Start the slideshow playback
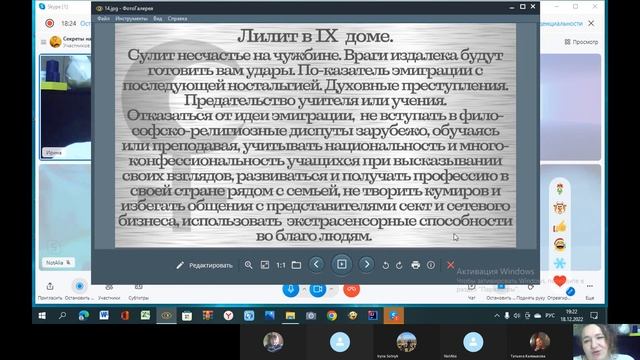 (342, 264)
